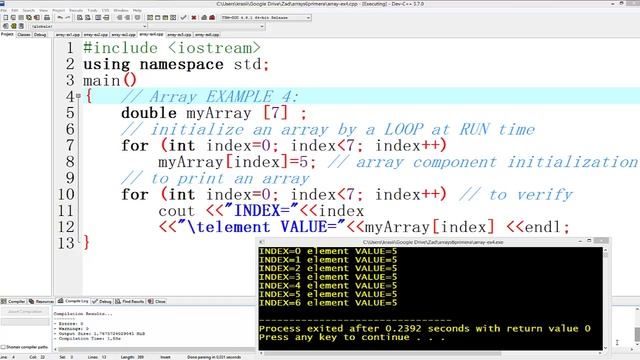The image size is (640, 360).
Task: Click the Replace toolbar icon
Action: point(87,18)
